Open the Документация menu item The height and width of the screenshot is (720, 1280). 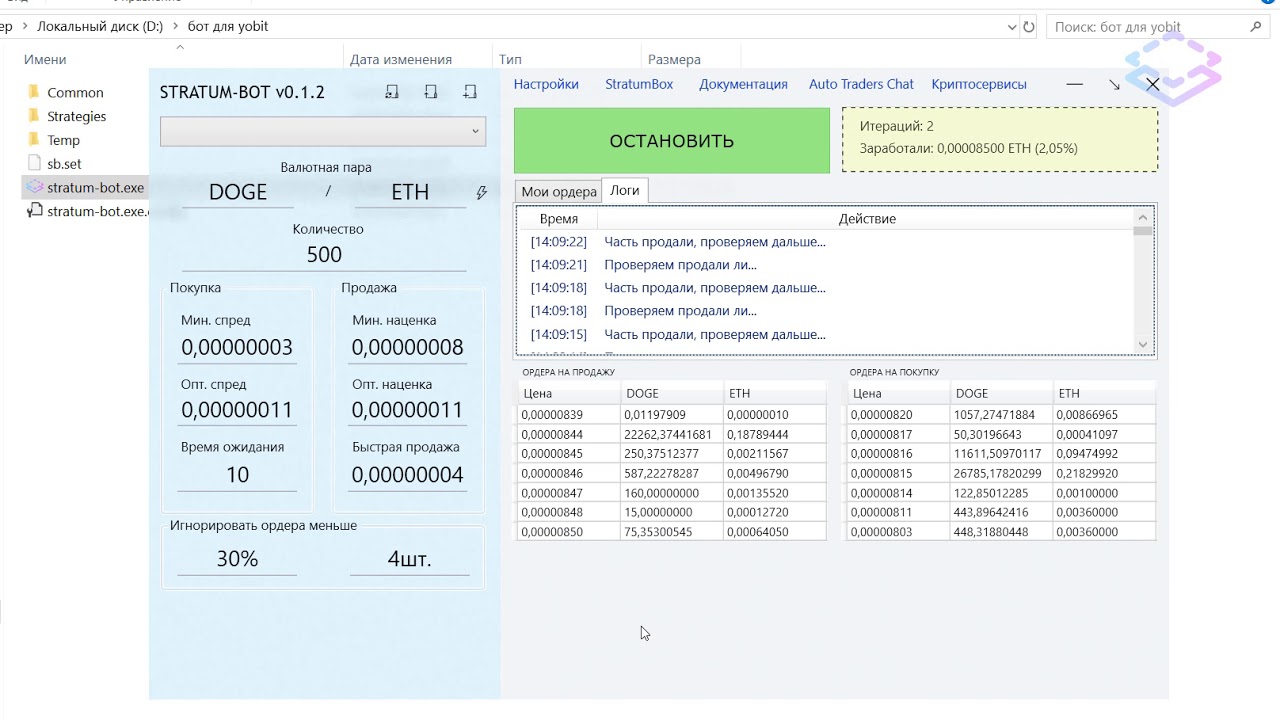(743, 84)
